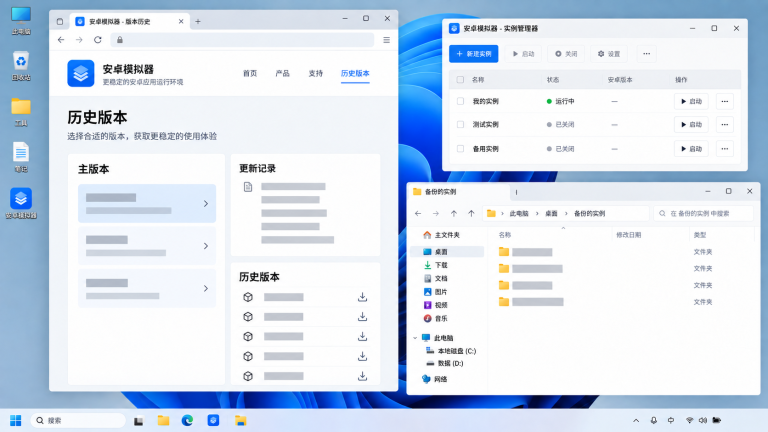
Task: Expand the third card chevron under 主版本
Action: (x=206, y=288)
